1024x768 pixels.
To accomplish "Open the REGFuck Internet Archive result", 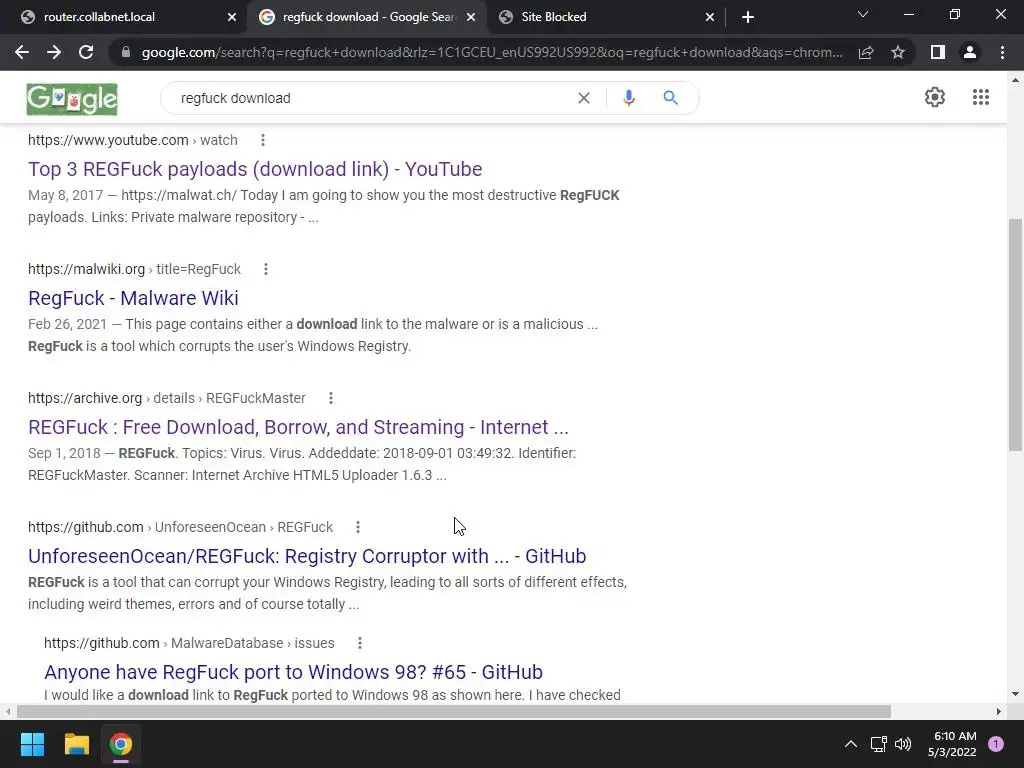I will click(x=298, y=427).
